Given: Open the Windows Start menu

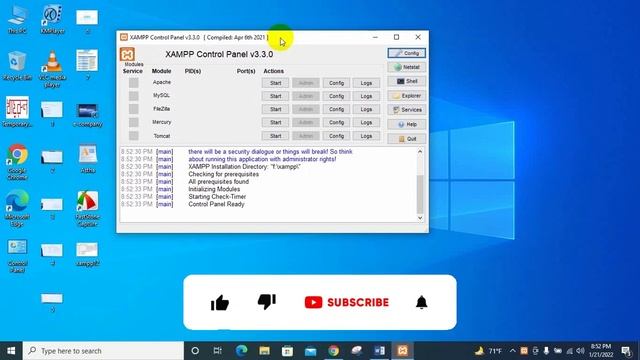Looking at the screenshot, I should (11, 351).
